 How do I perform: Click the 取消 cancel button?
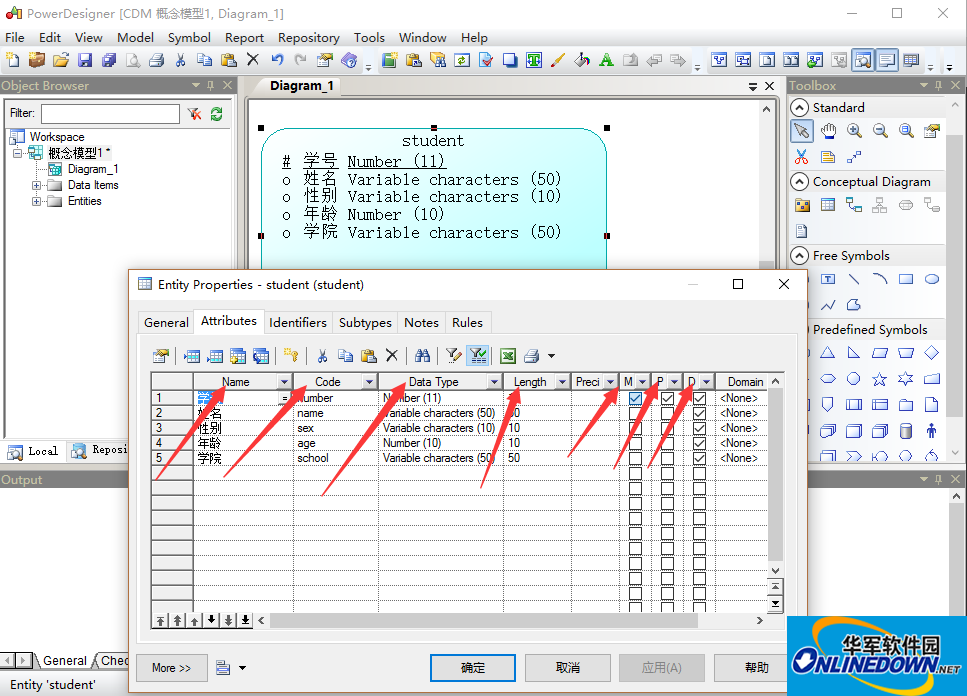[x=568, y=668]
